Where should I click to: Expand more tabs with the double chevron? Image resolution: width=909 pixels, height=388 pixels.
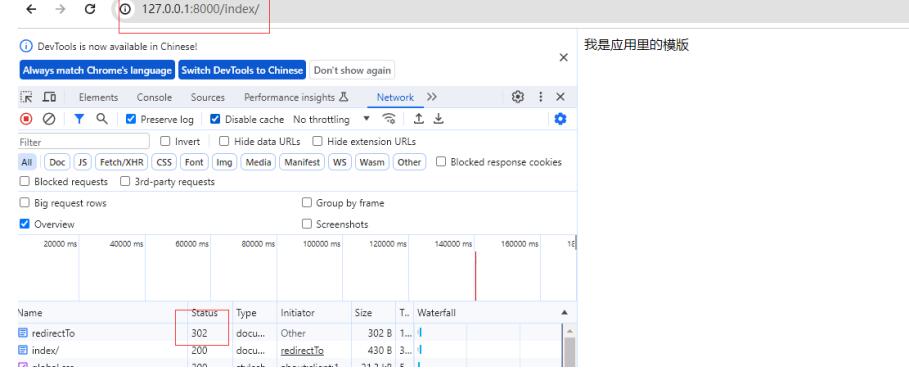(432, 97)
